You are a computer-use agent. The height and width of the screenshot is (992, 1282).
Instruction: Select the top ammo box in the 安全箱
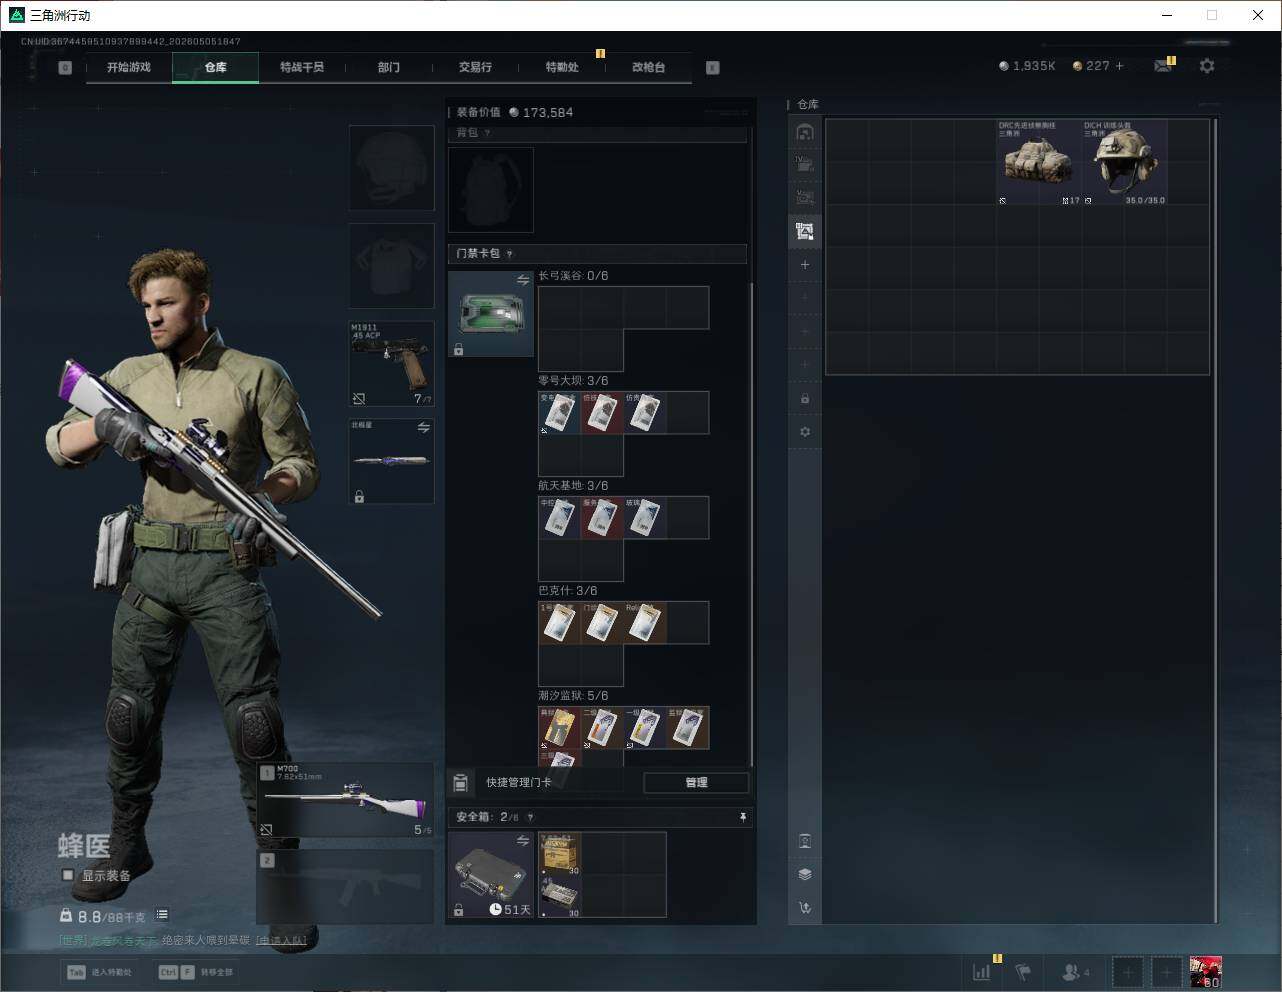(x=560, y=854)
